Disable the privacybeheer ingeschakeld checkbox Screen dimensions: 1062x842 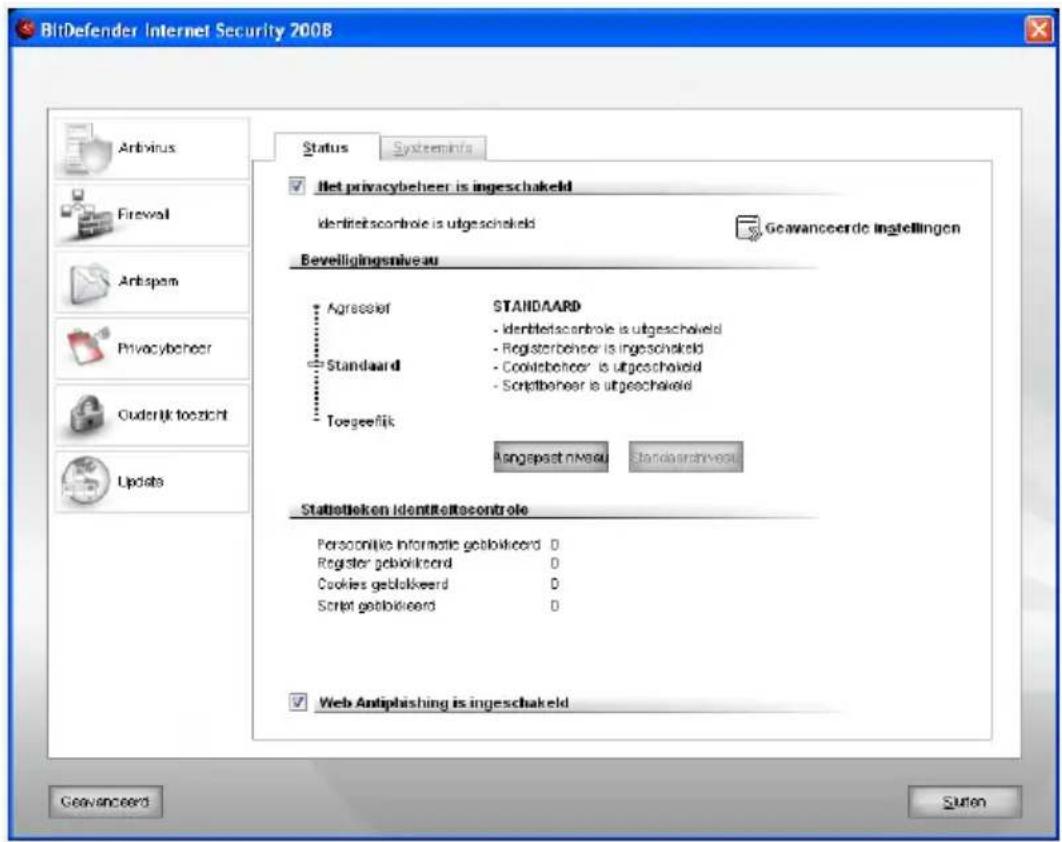click(x=297, y=186)
